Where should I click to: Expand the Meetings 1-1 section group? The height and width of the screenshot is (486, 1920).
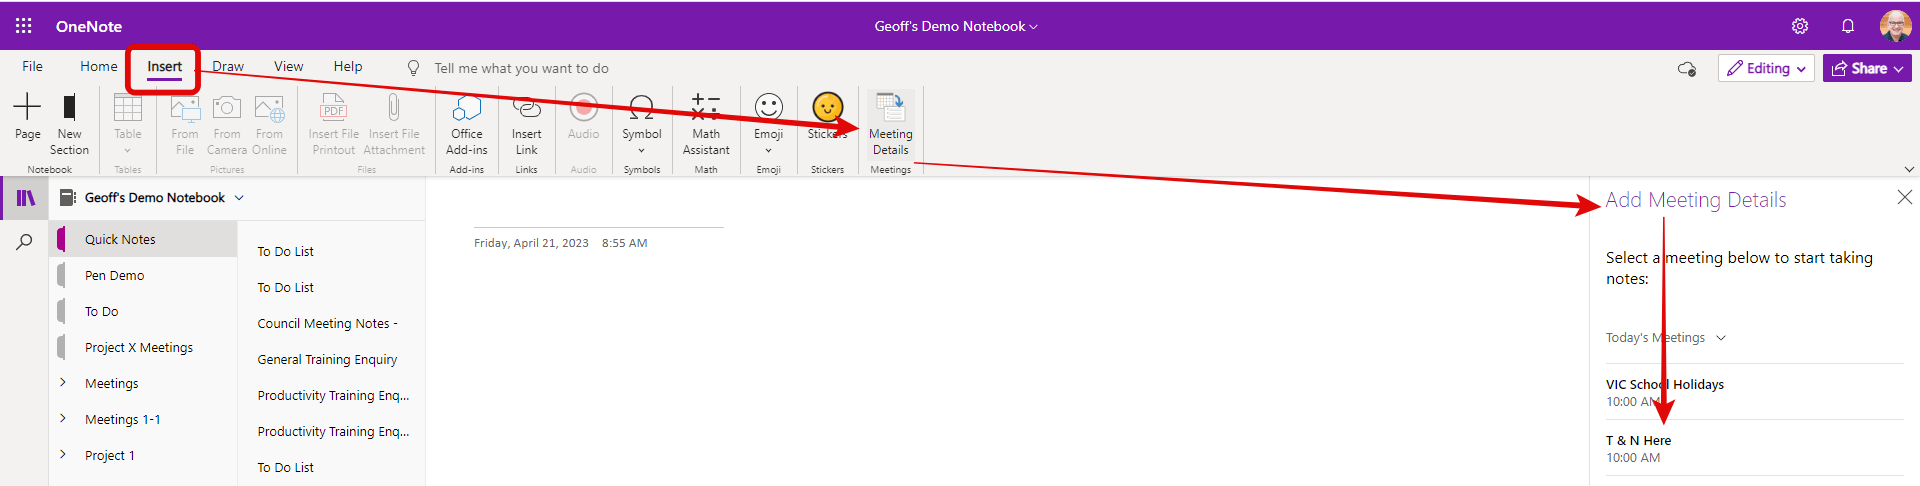[x=63, y=419]
